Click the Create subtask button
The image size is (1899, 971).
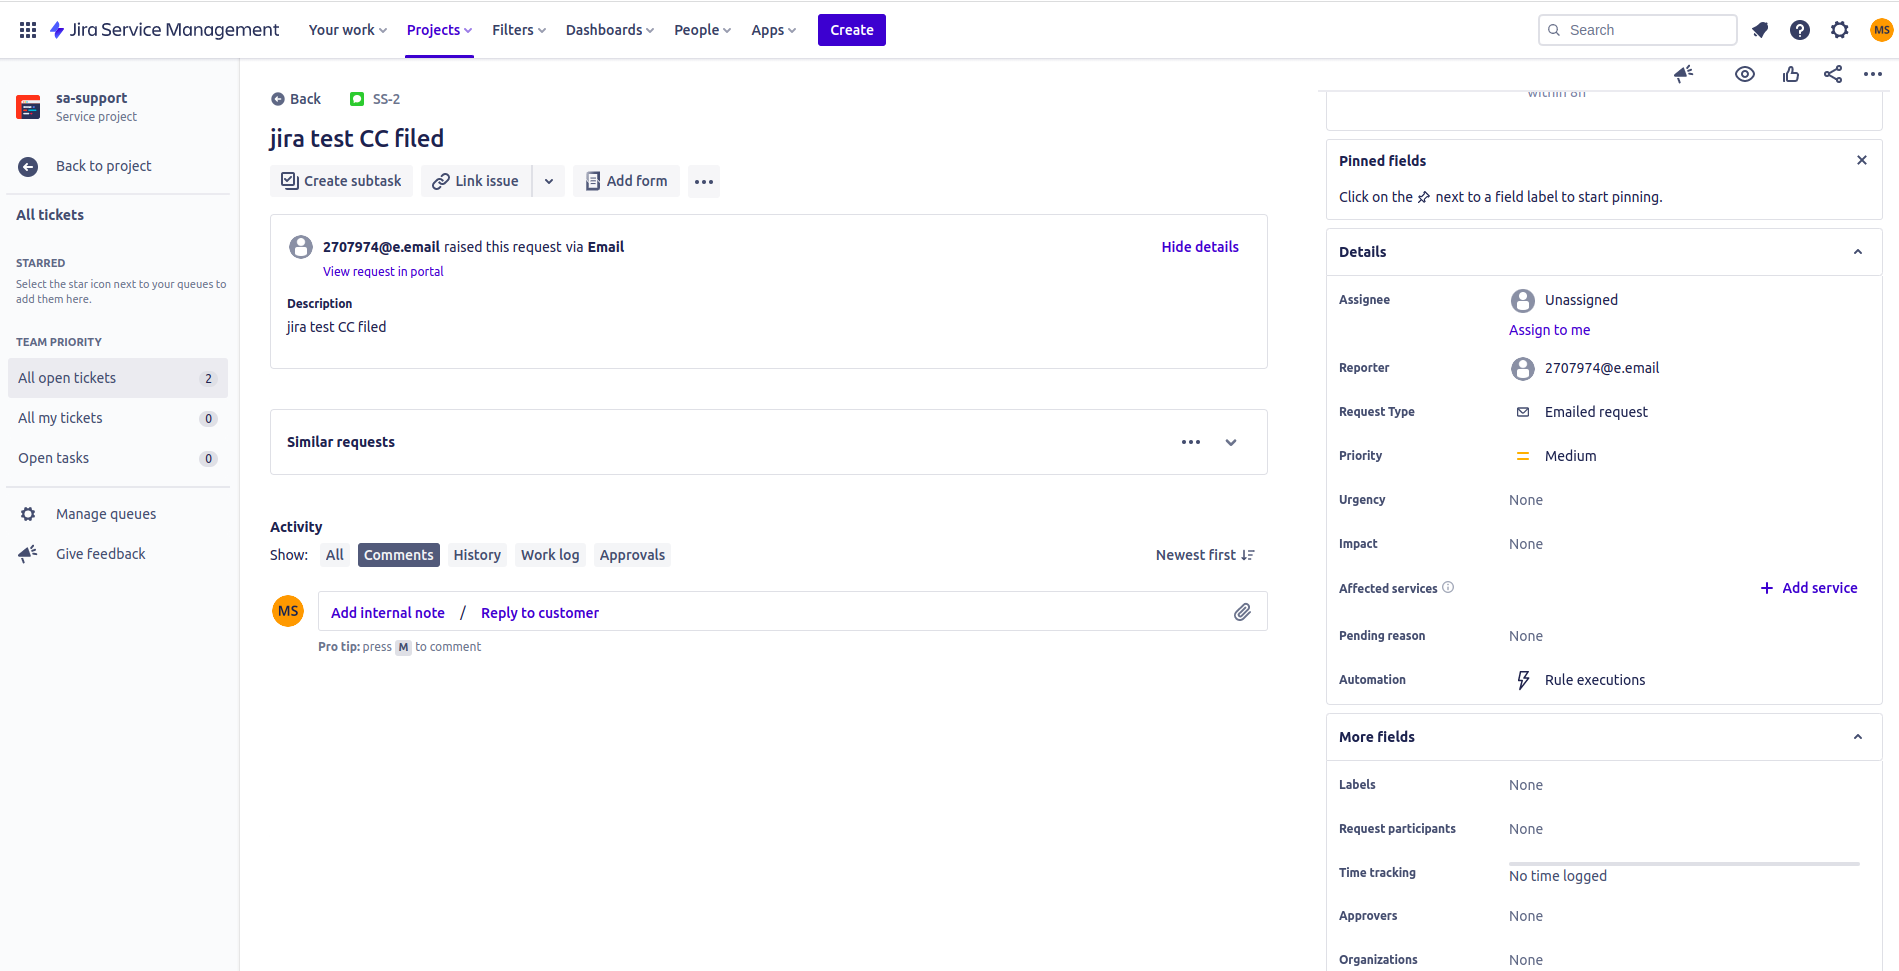[x=341, y=180]
